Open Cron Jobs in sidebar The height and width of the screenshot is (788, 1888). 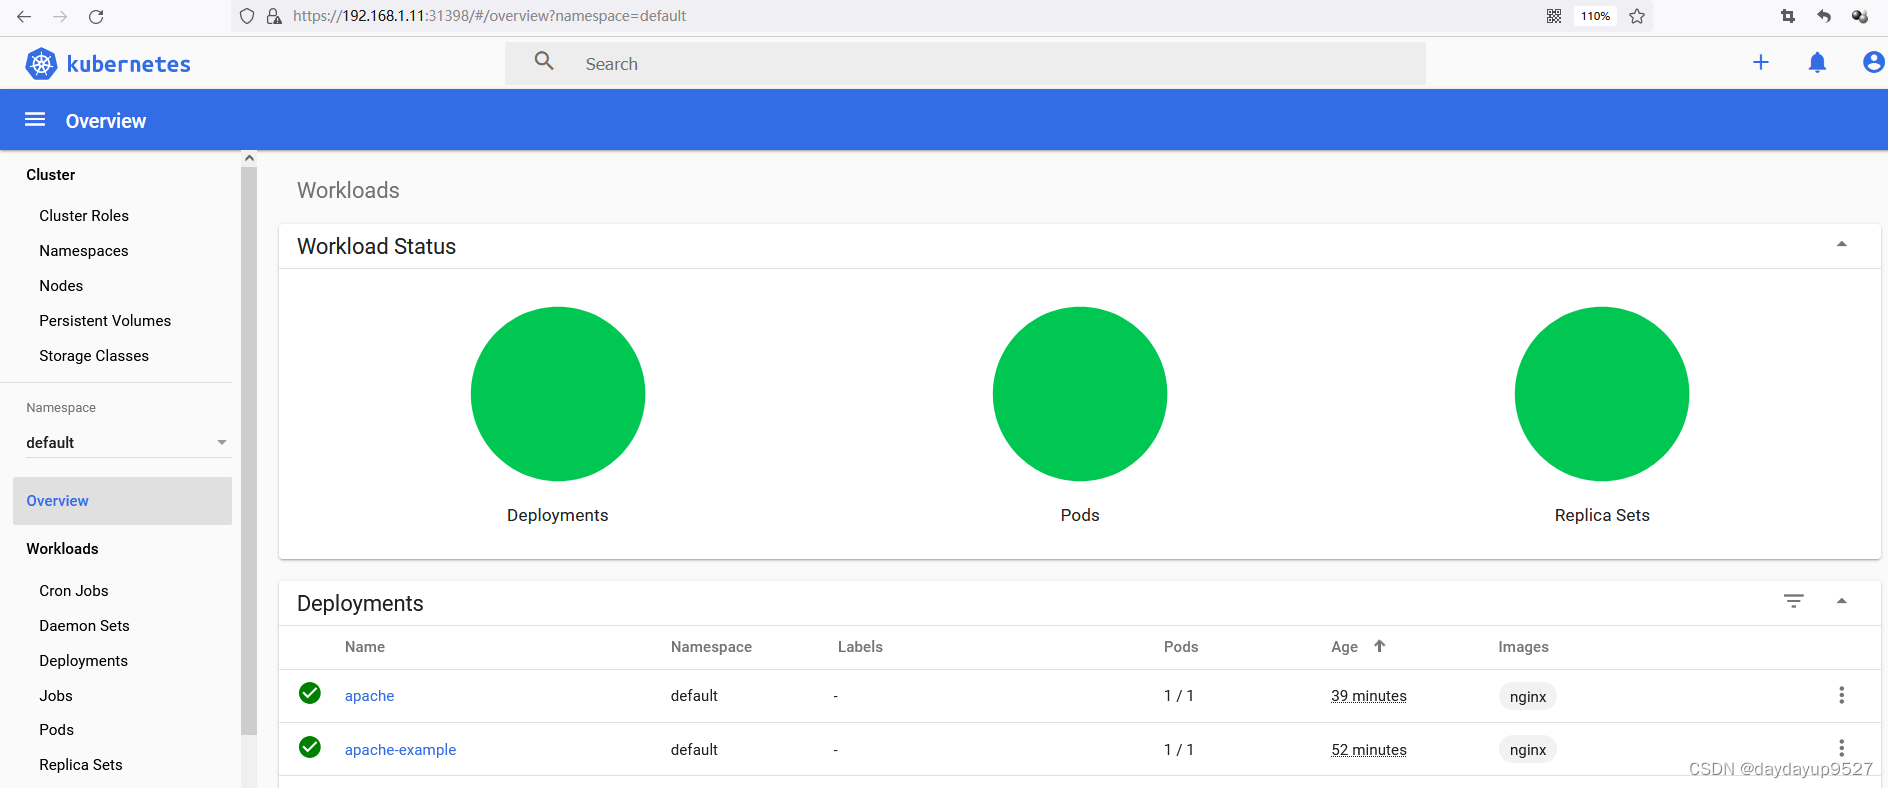click(74, 591)
